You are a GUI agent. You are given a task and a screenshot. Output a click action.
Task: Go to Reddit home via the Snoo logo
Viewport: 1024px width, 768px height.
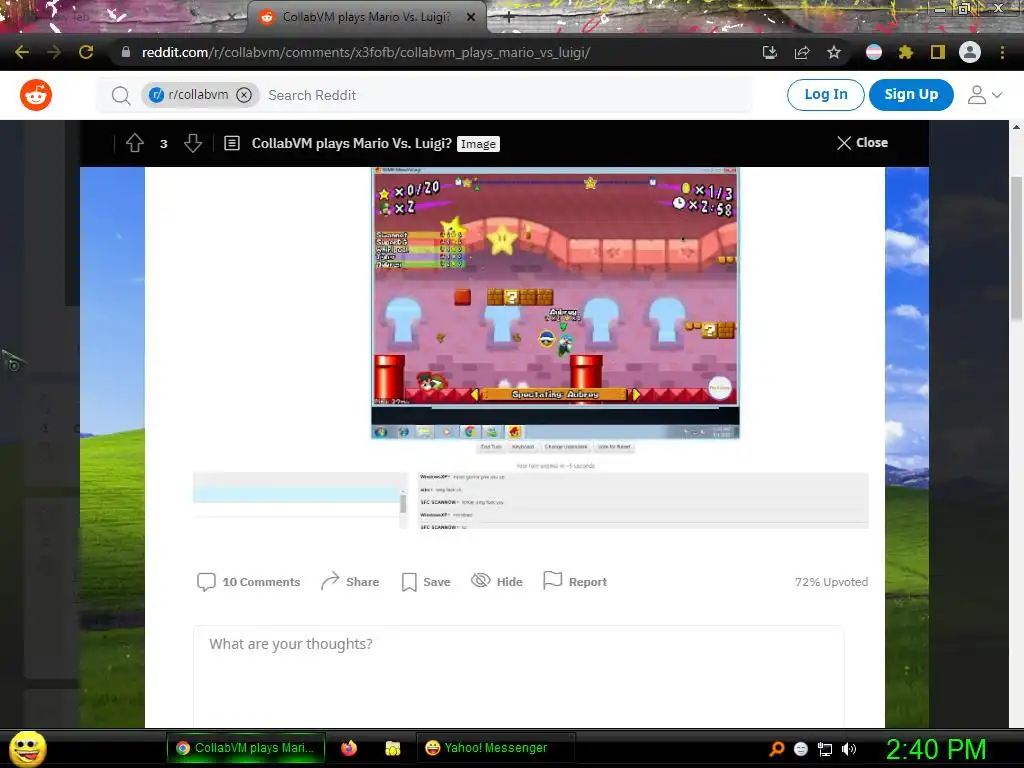(x=36, y=95)
